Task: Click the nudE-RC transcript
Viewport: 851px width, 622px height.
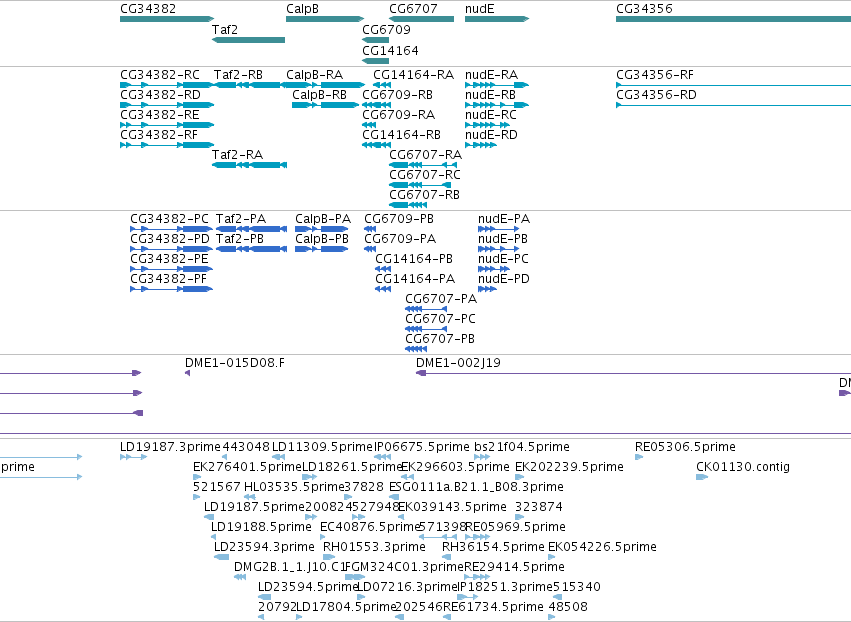Action: [x=487, y=125]
